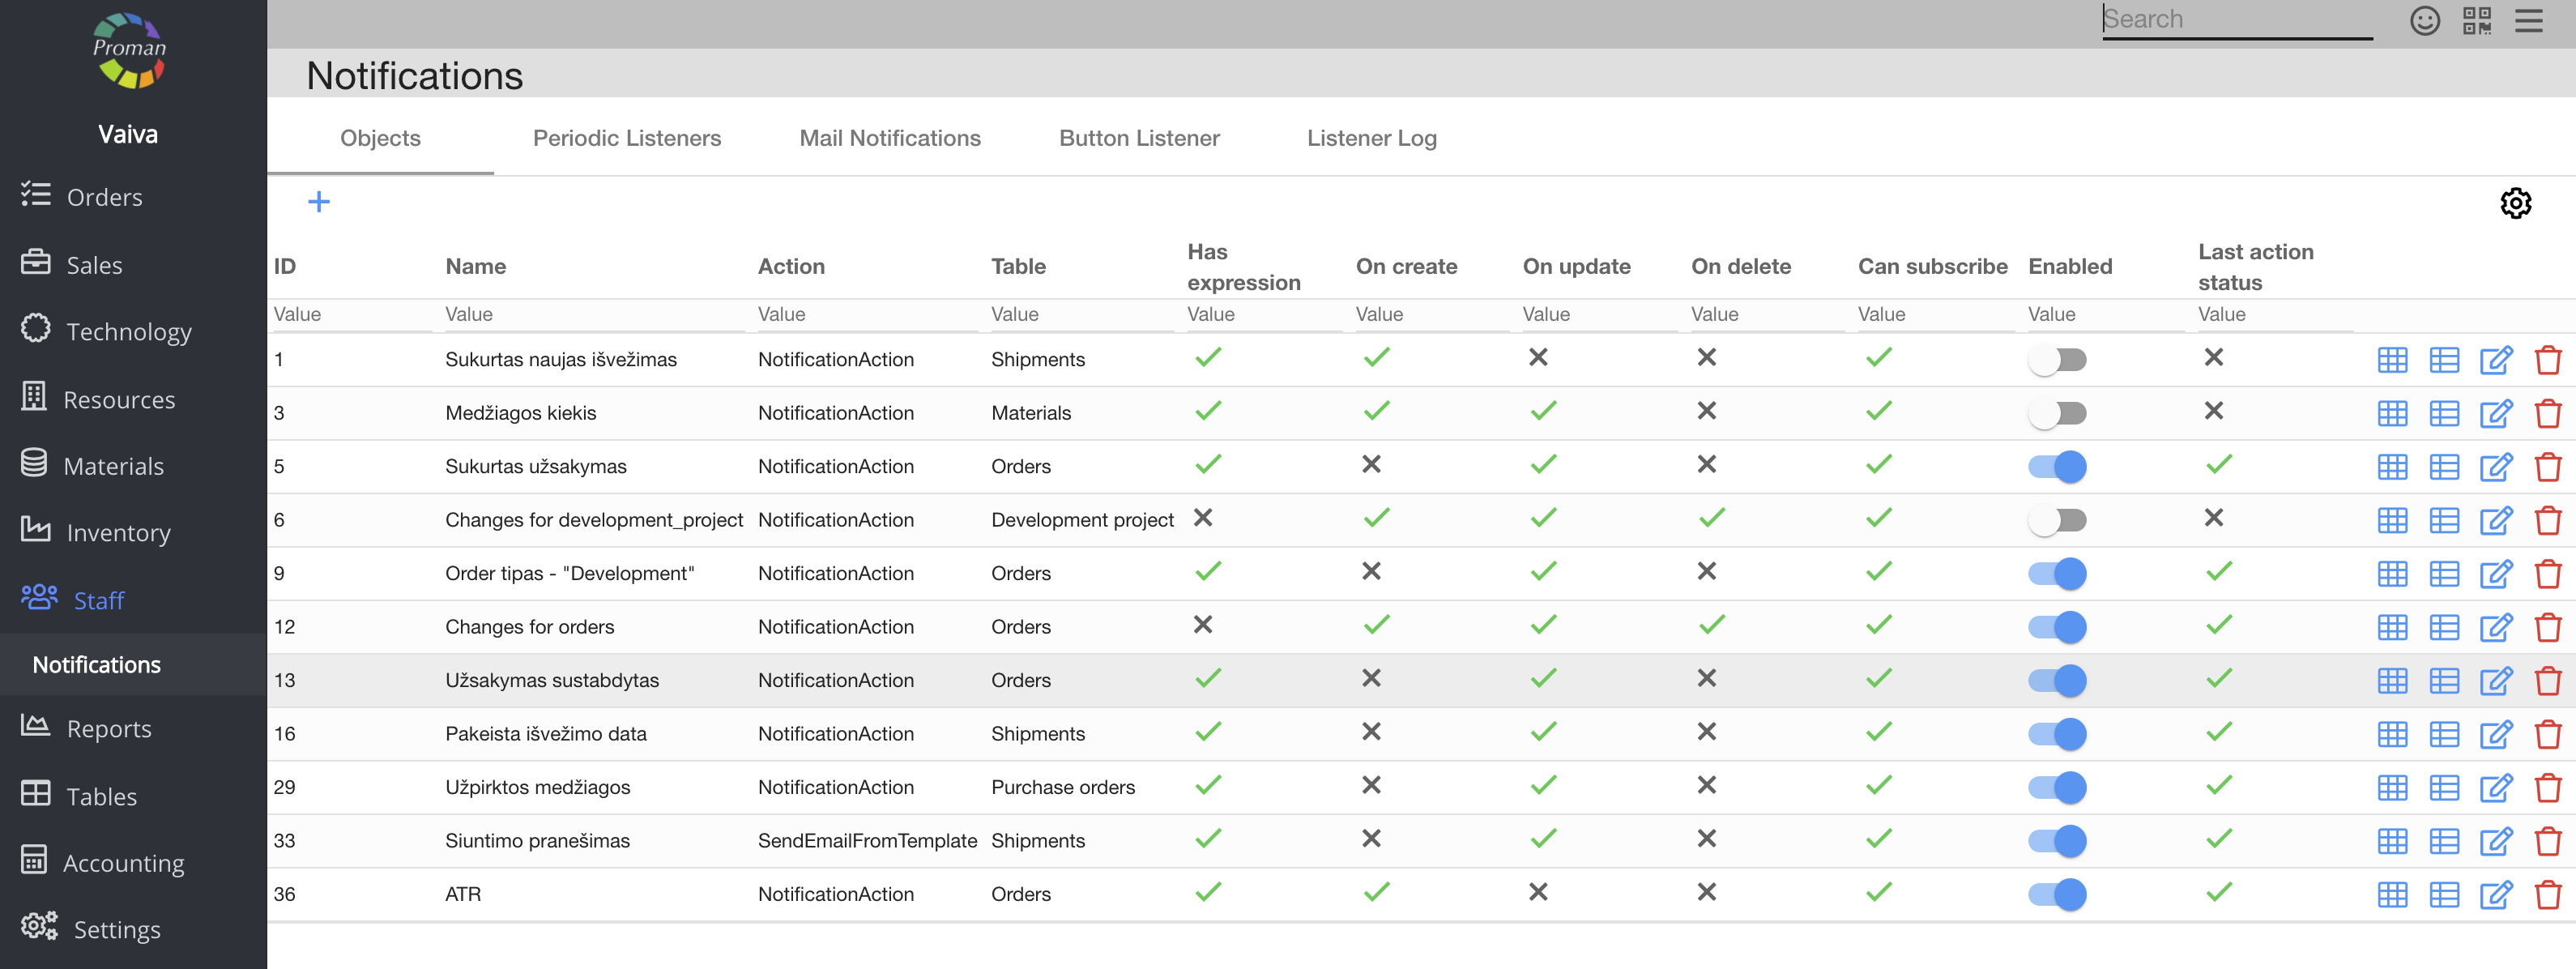The width and height of the screenshot is (2576, 969).
Task: Switch to Periodic Listeners tab
Action: [x=626, y=138]
